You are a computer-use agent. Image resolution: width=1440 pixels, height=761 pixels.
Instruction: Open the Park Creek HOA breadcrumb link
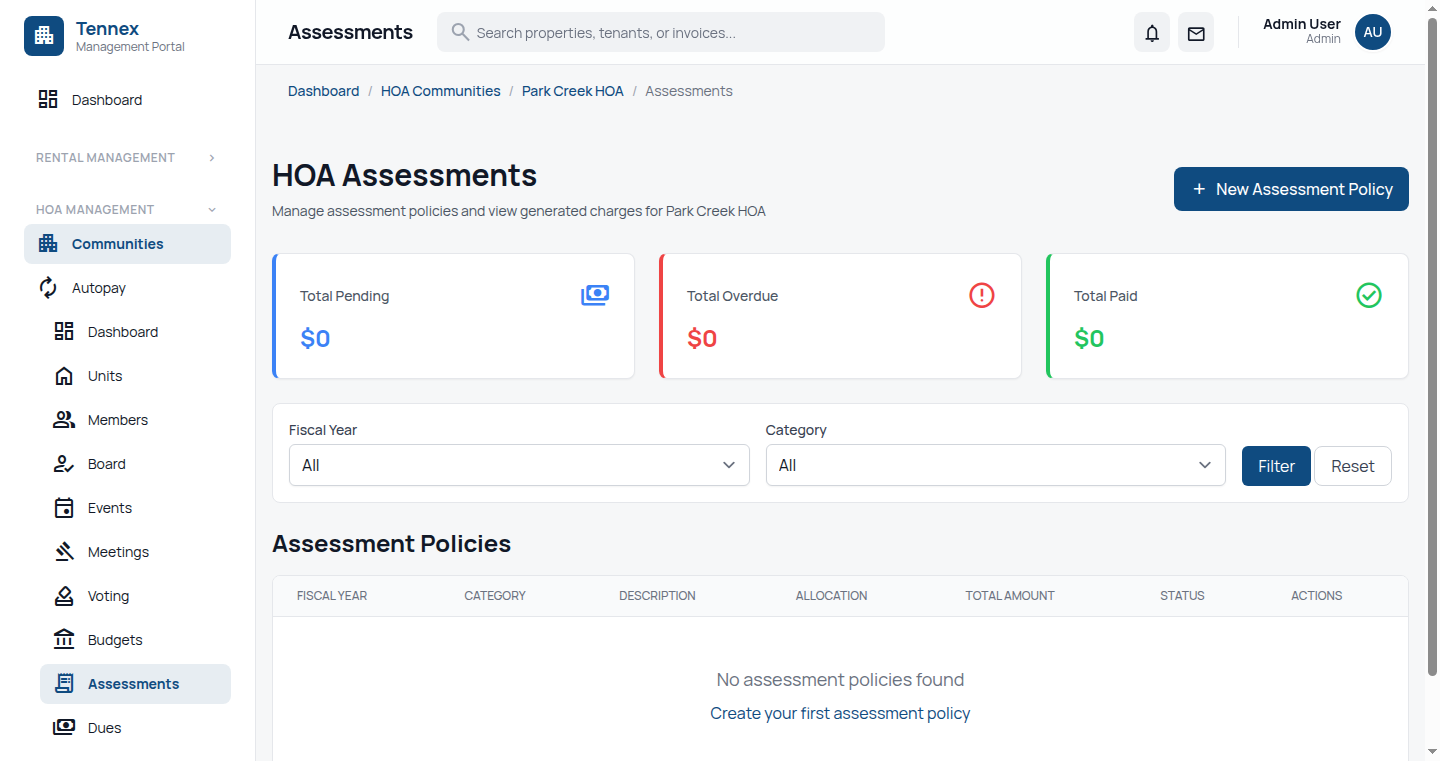tap(572, 91)
